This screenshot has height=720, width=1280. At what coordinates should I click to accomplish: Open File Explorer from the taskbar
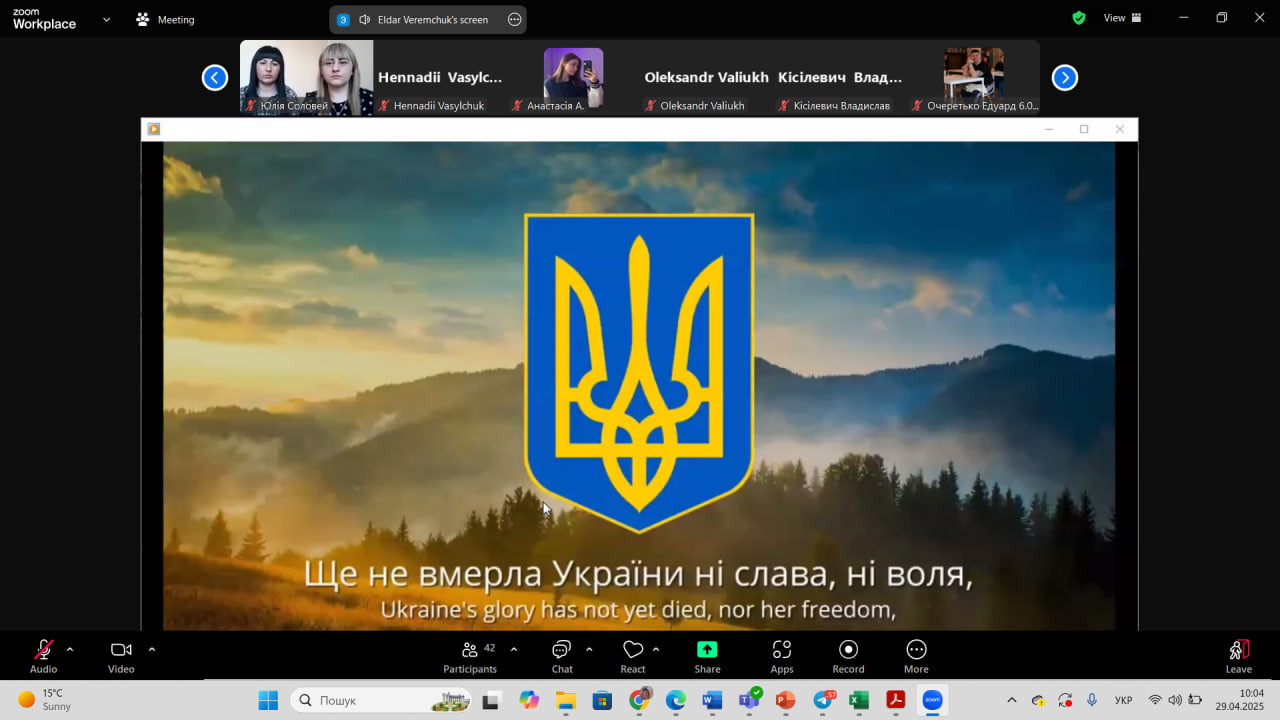click(x=566, y=700)
